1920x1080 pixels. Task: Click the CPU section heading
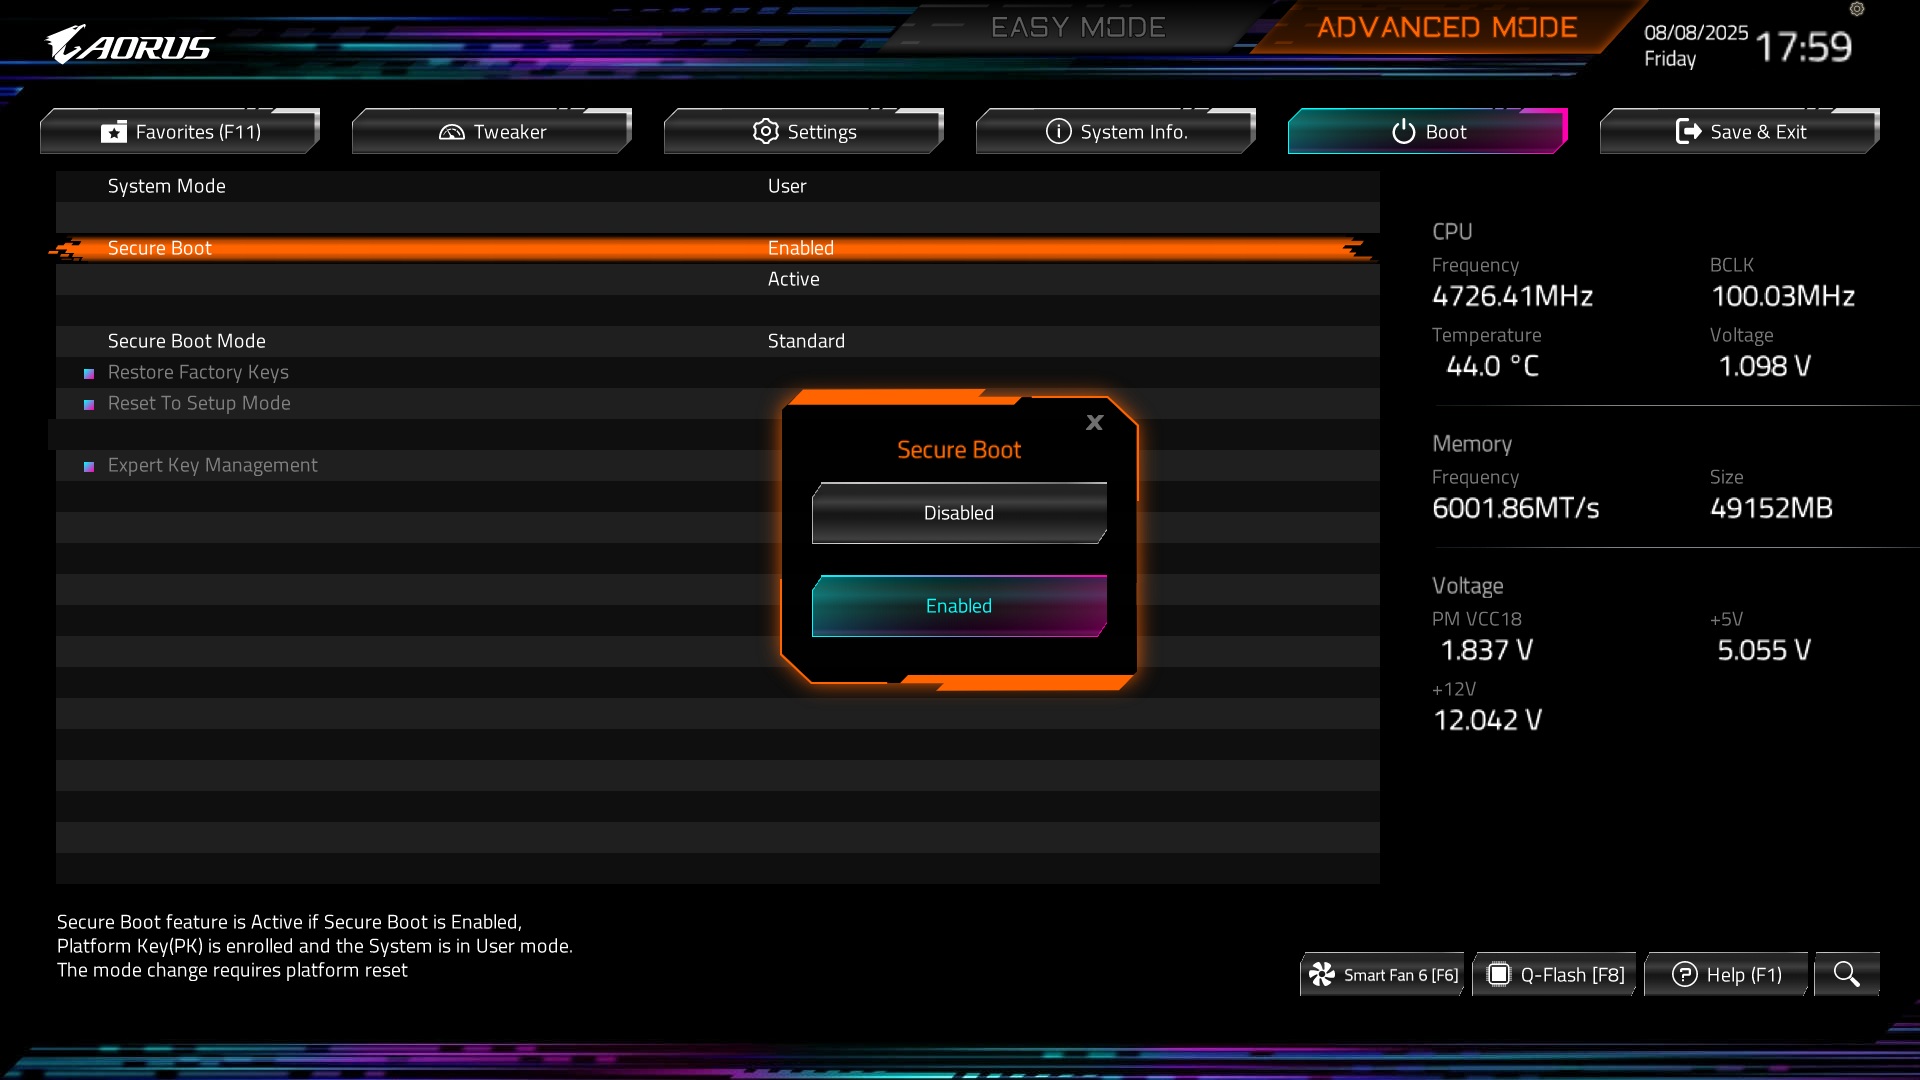point(1452,231)
